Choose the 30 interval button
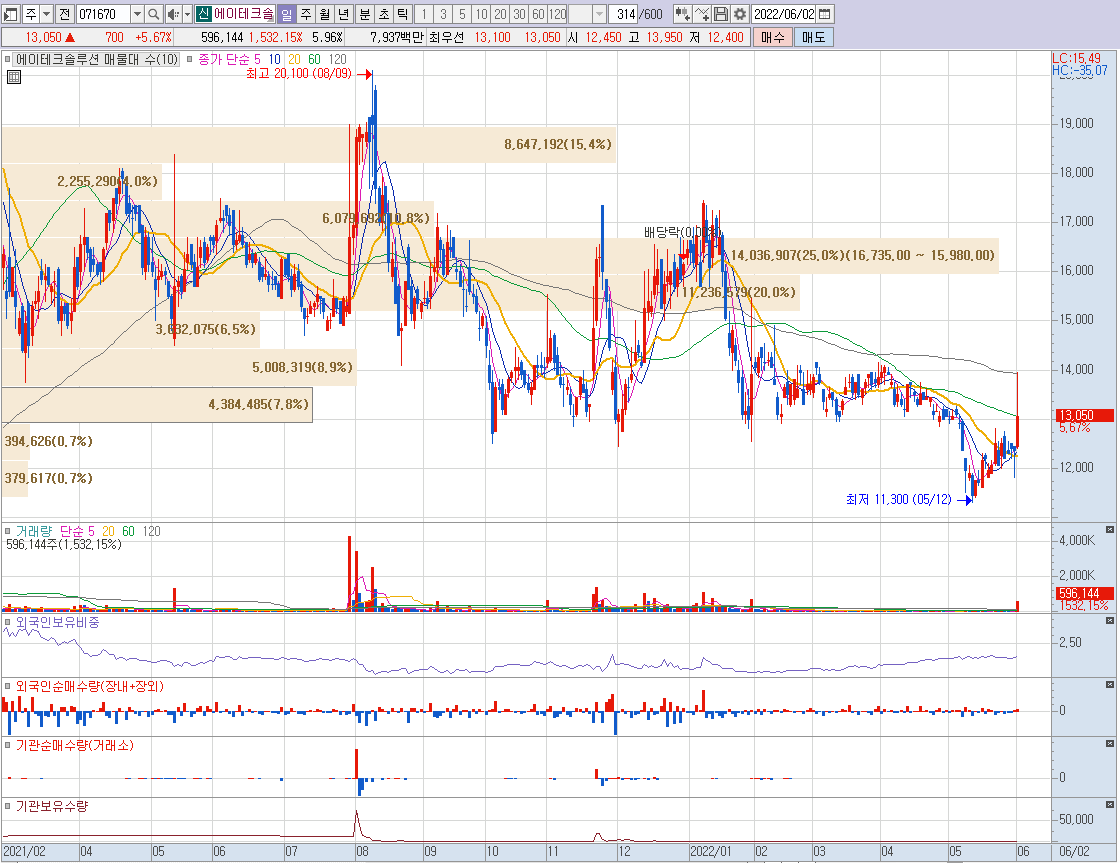 (519, 14)
